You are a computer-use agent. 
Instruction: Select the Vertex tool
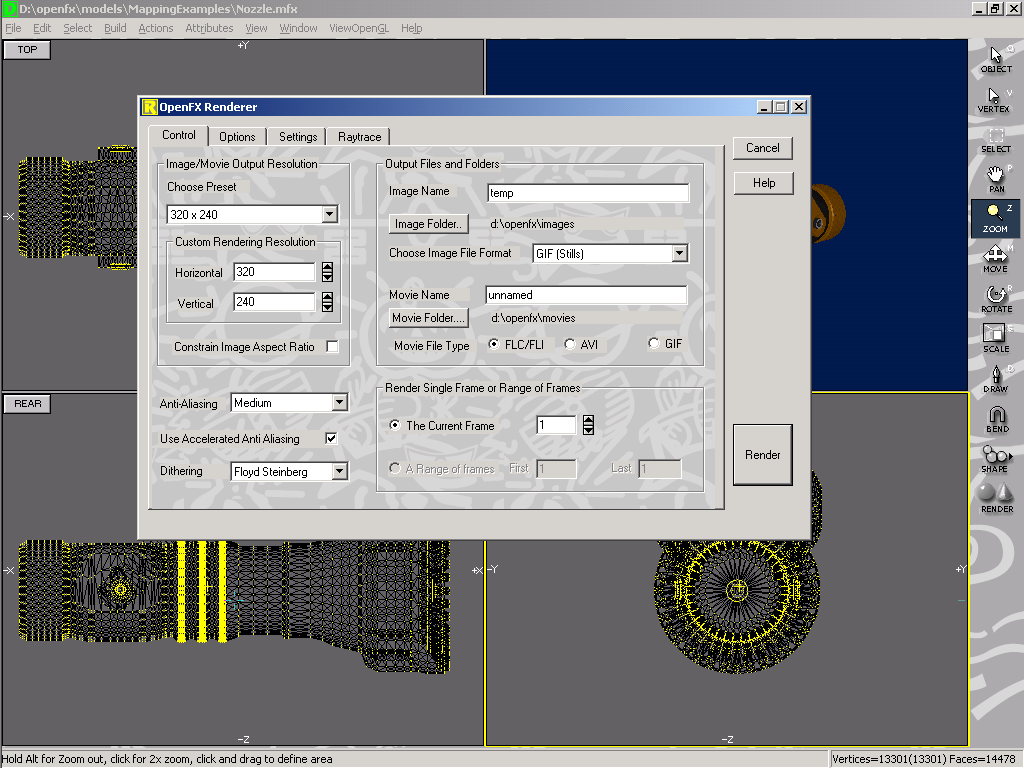[x=996, y=100]
